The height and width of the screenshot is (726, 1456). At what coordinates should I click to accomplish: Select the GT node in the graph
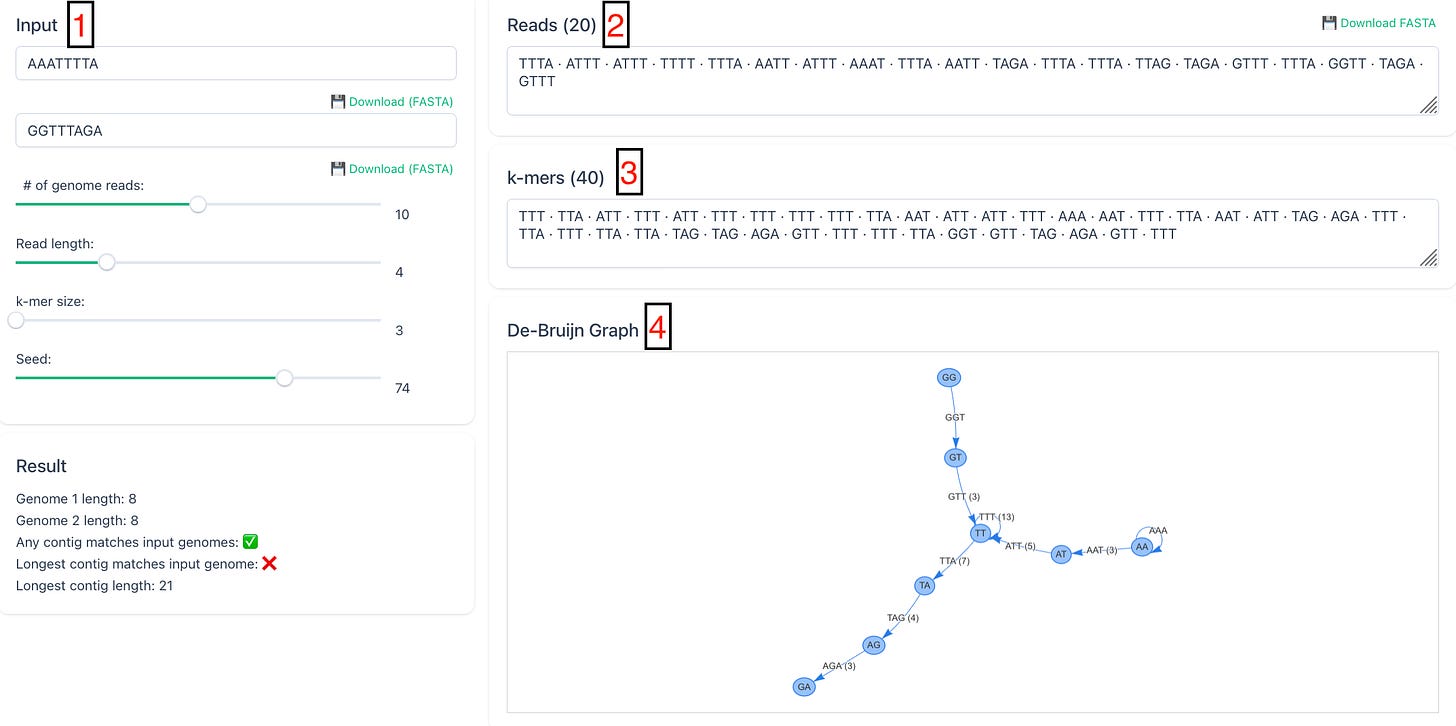[x=955, y=457]
